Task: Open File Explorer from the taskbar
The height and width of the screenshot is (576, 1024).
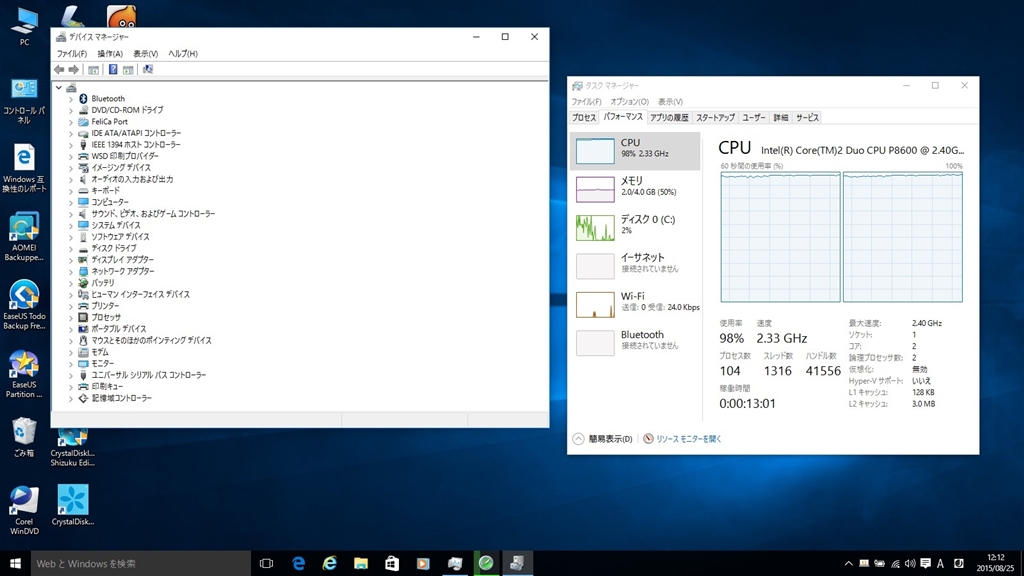Action: coord(360,563)
